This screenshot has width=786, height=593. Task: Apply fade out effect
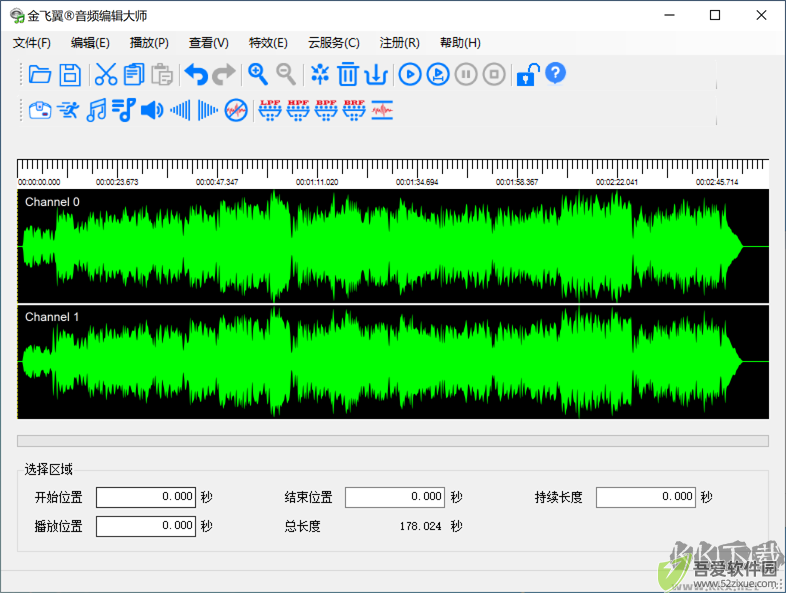point(208,110)
